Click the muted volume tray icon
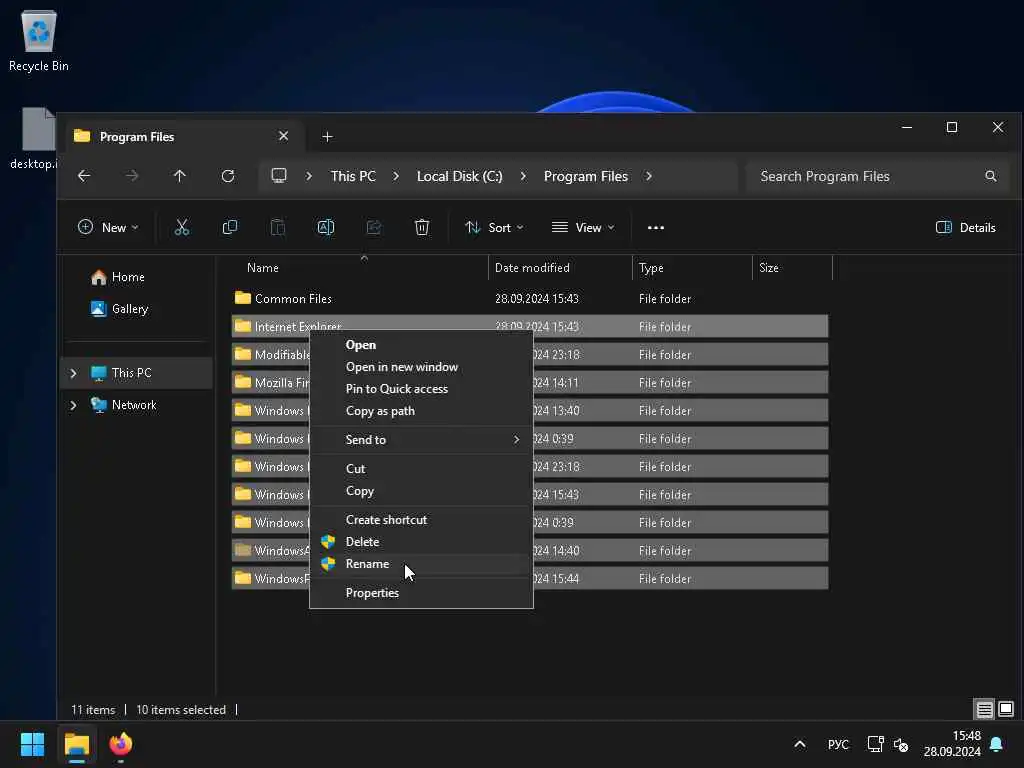 pyautogui.click(x=901, y=744)
